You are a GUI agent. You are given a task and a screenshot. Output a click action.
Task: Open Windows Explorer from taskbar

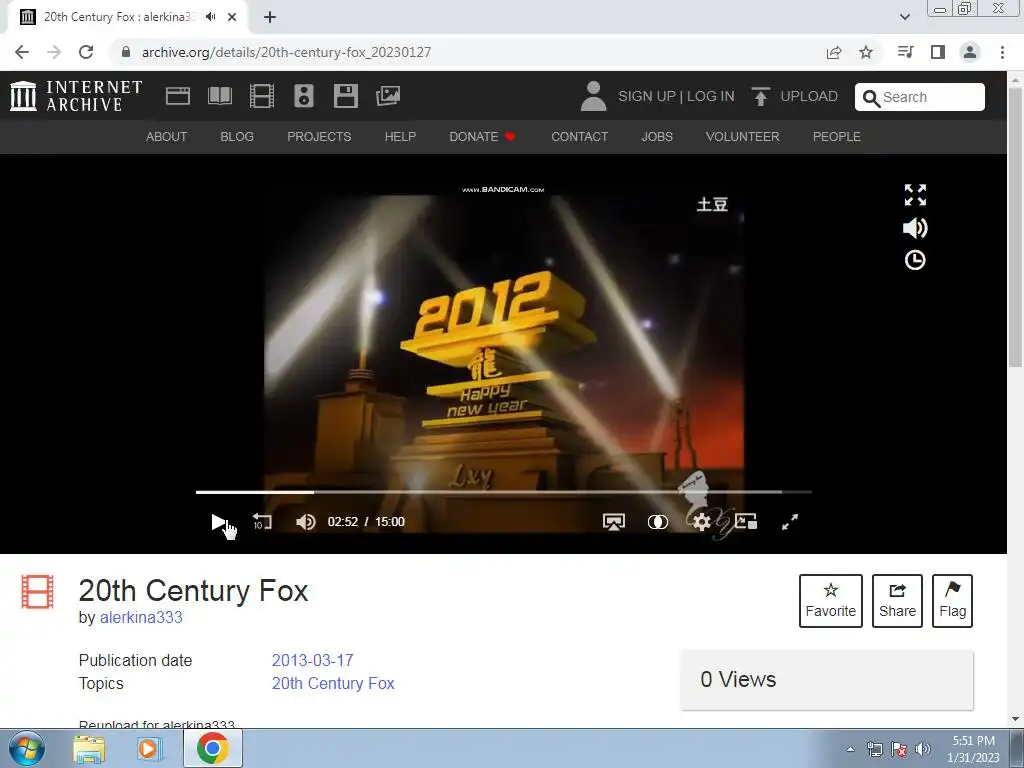(89, 749)
